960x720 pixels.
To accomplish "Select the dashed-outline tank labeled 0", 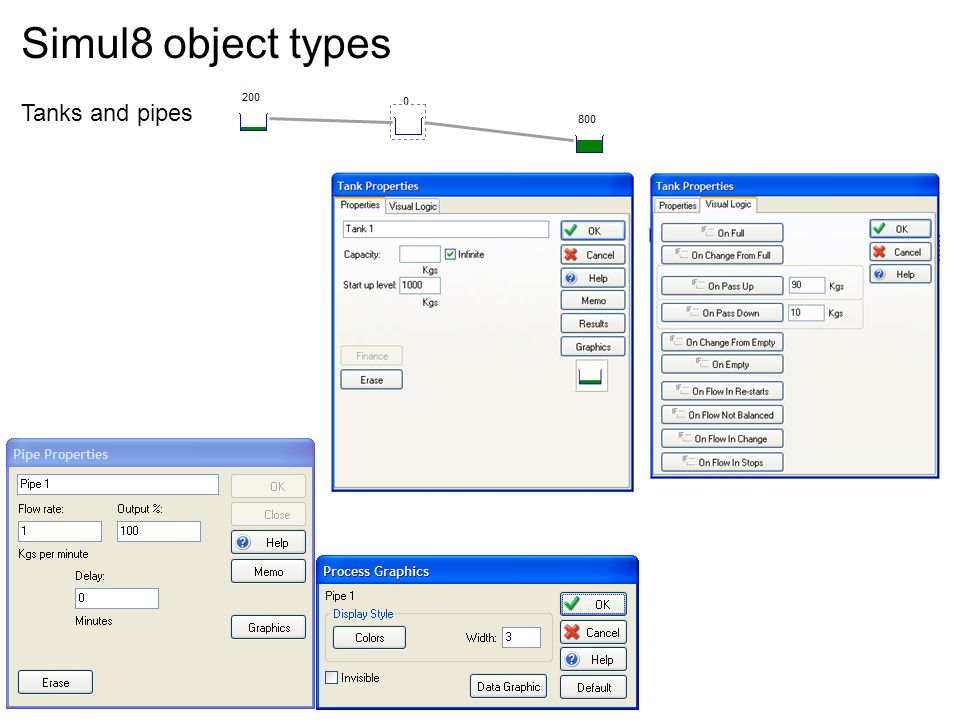I will pos(408,122).
